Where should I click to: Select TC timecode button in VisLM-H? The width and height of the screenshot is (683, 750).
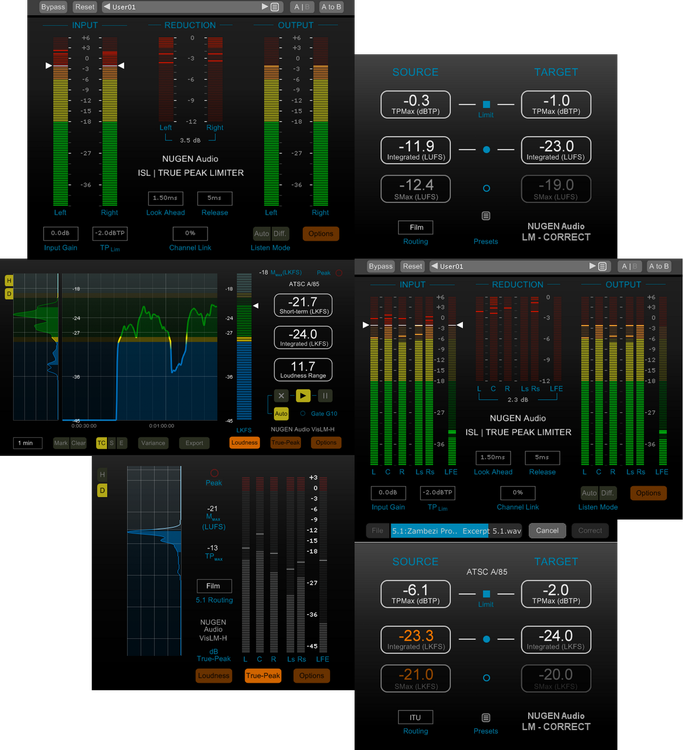pyautogui.click(x=101, y=443)
